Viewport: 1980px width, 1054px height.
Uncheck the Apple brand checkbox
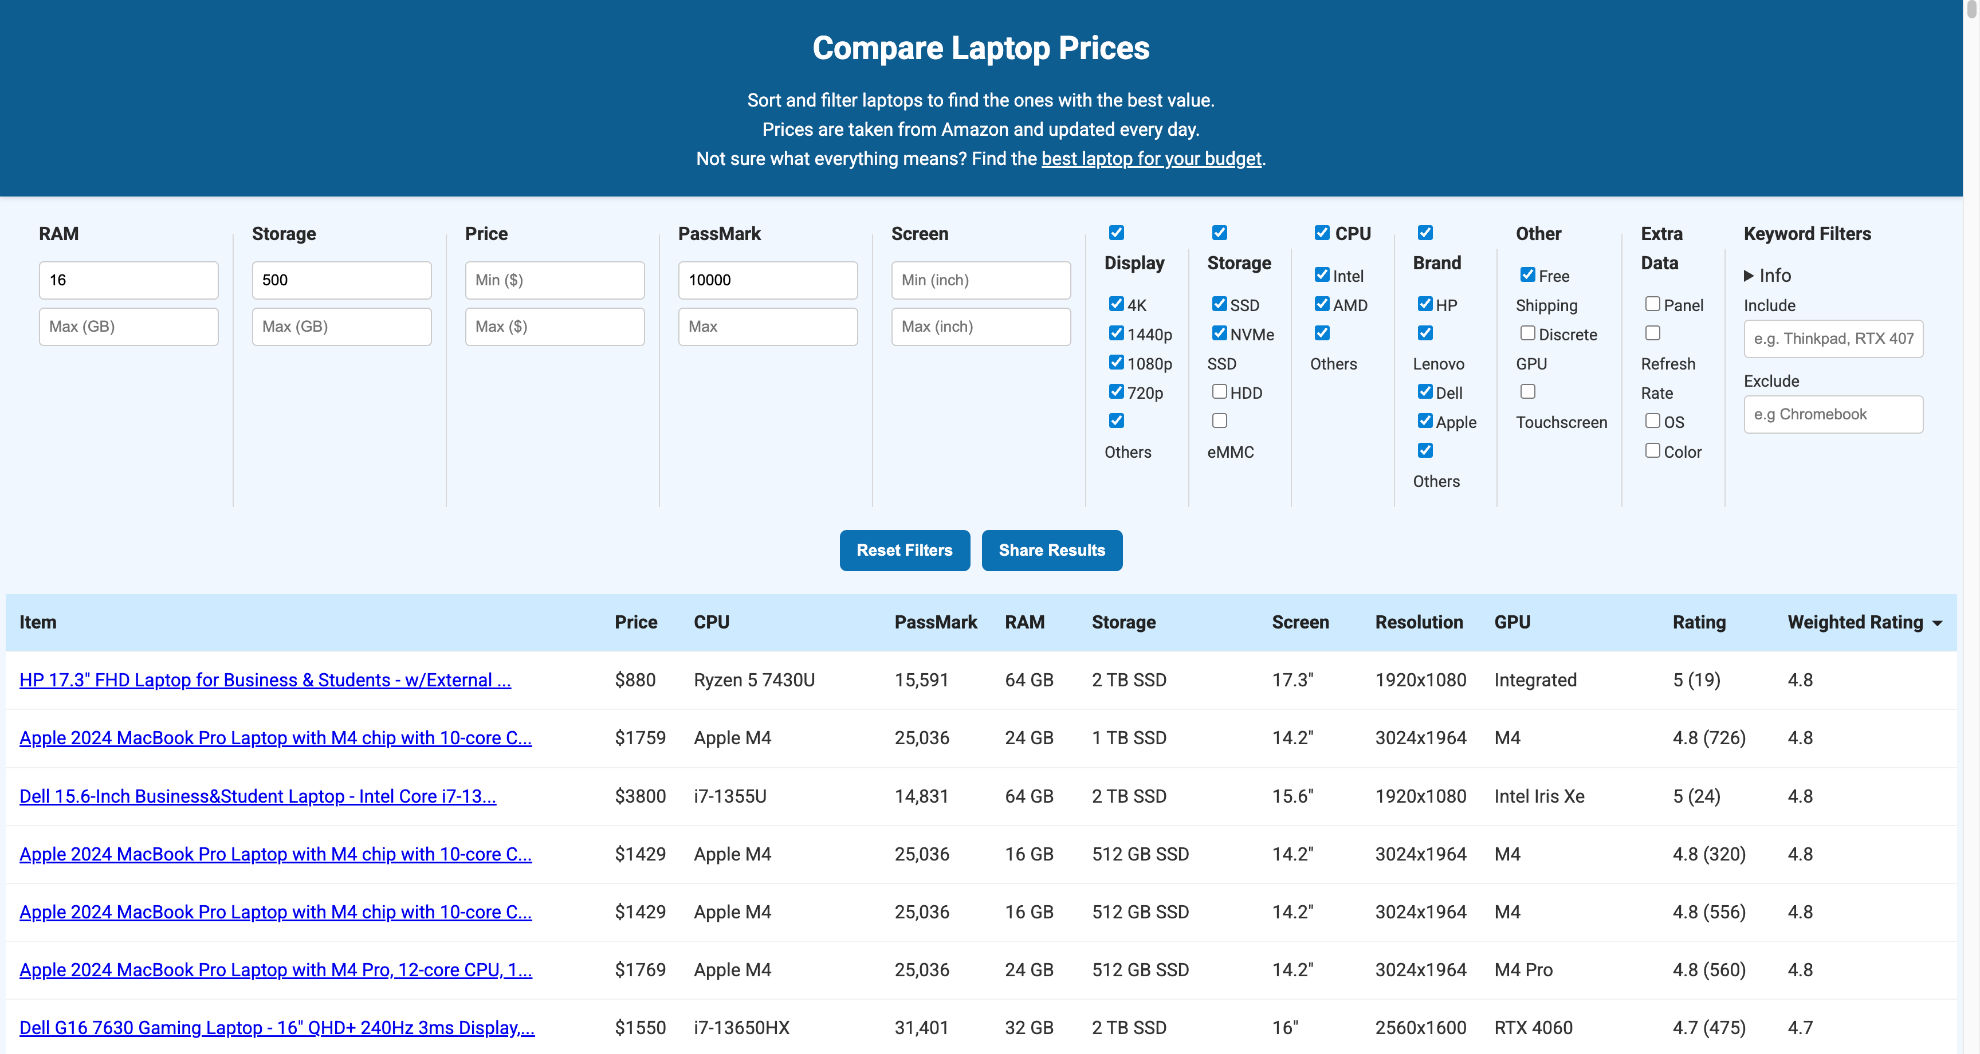point(1425,421)
